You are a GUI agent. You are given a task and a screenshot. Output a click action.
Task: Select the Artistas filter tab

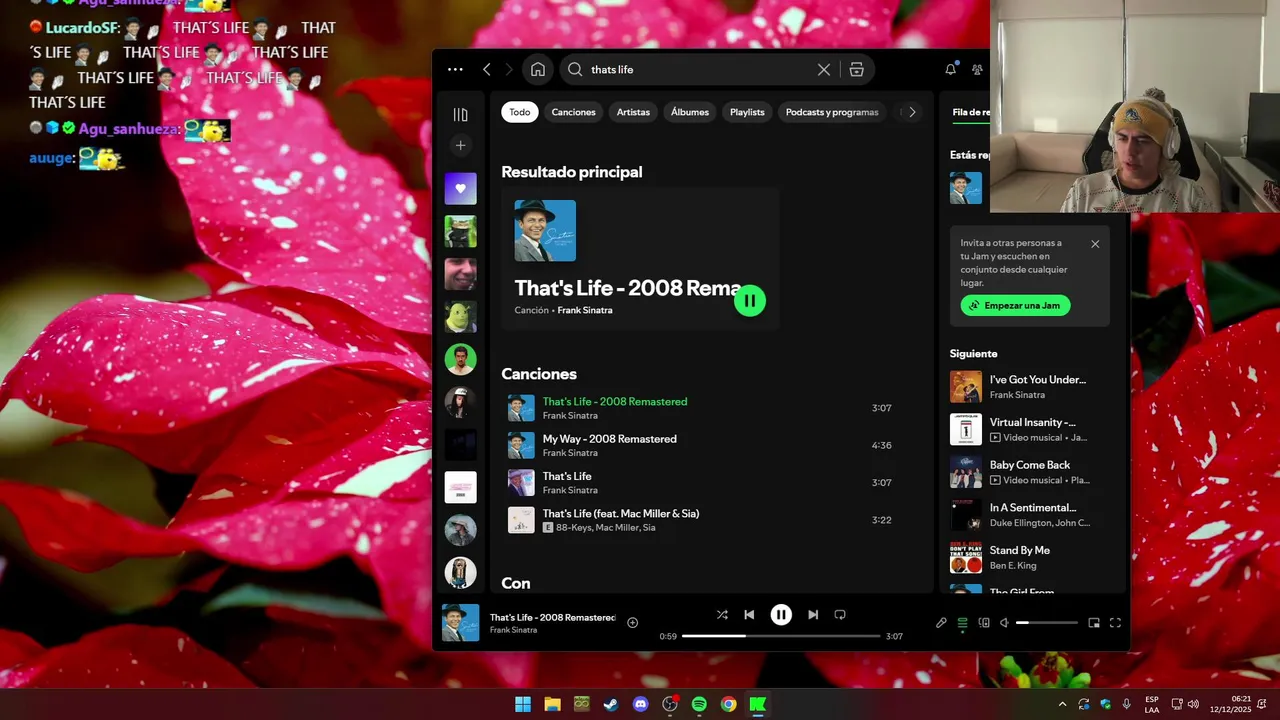pos(633,112)
